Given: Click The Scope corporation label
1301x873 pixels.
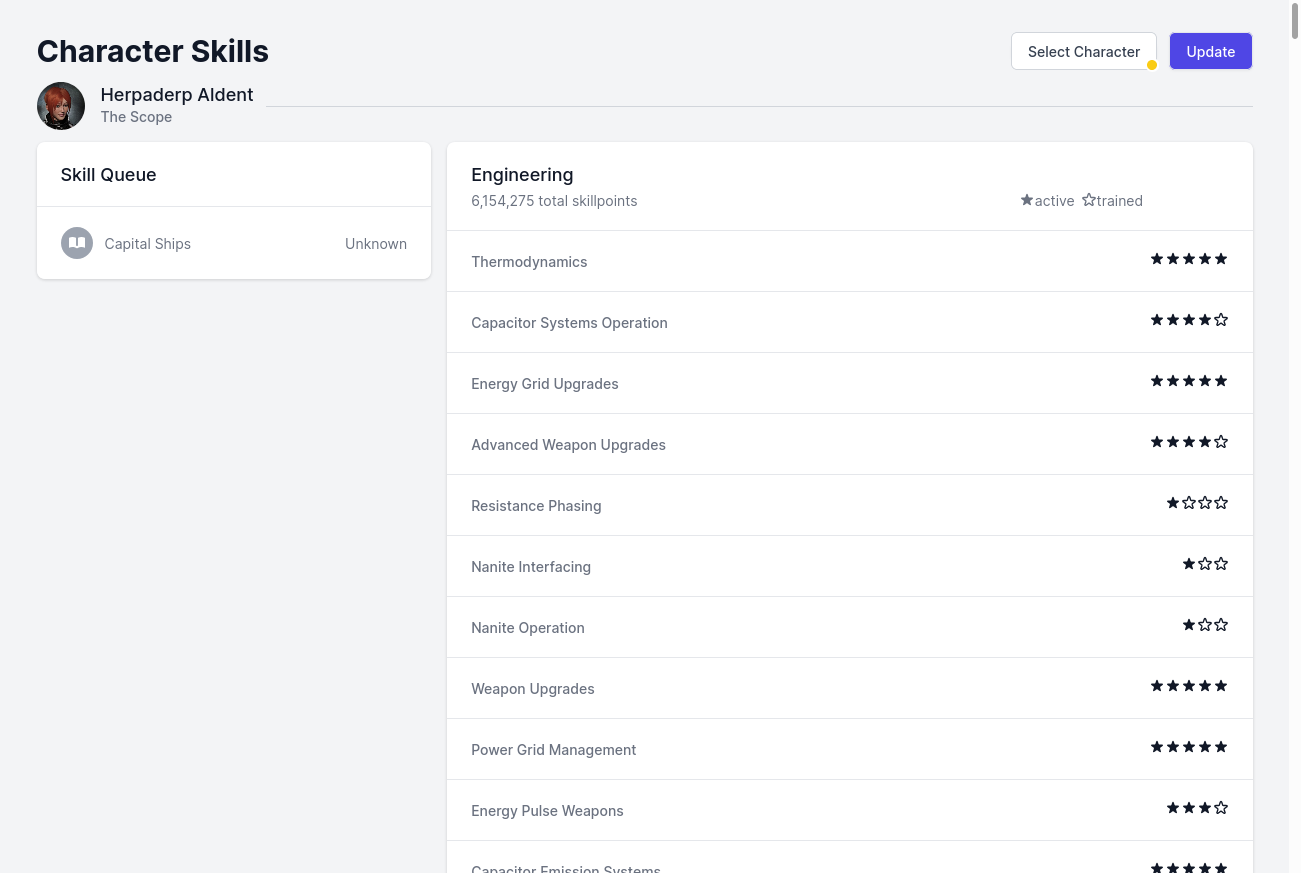Looking at the screenshot, I should [136, 117].
